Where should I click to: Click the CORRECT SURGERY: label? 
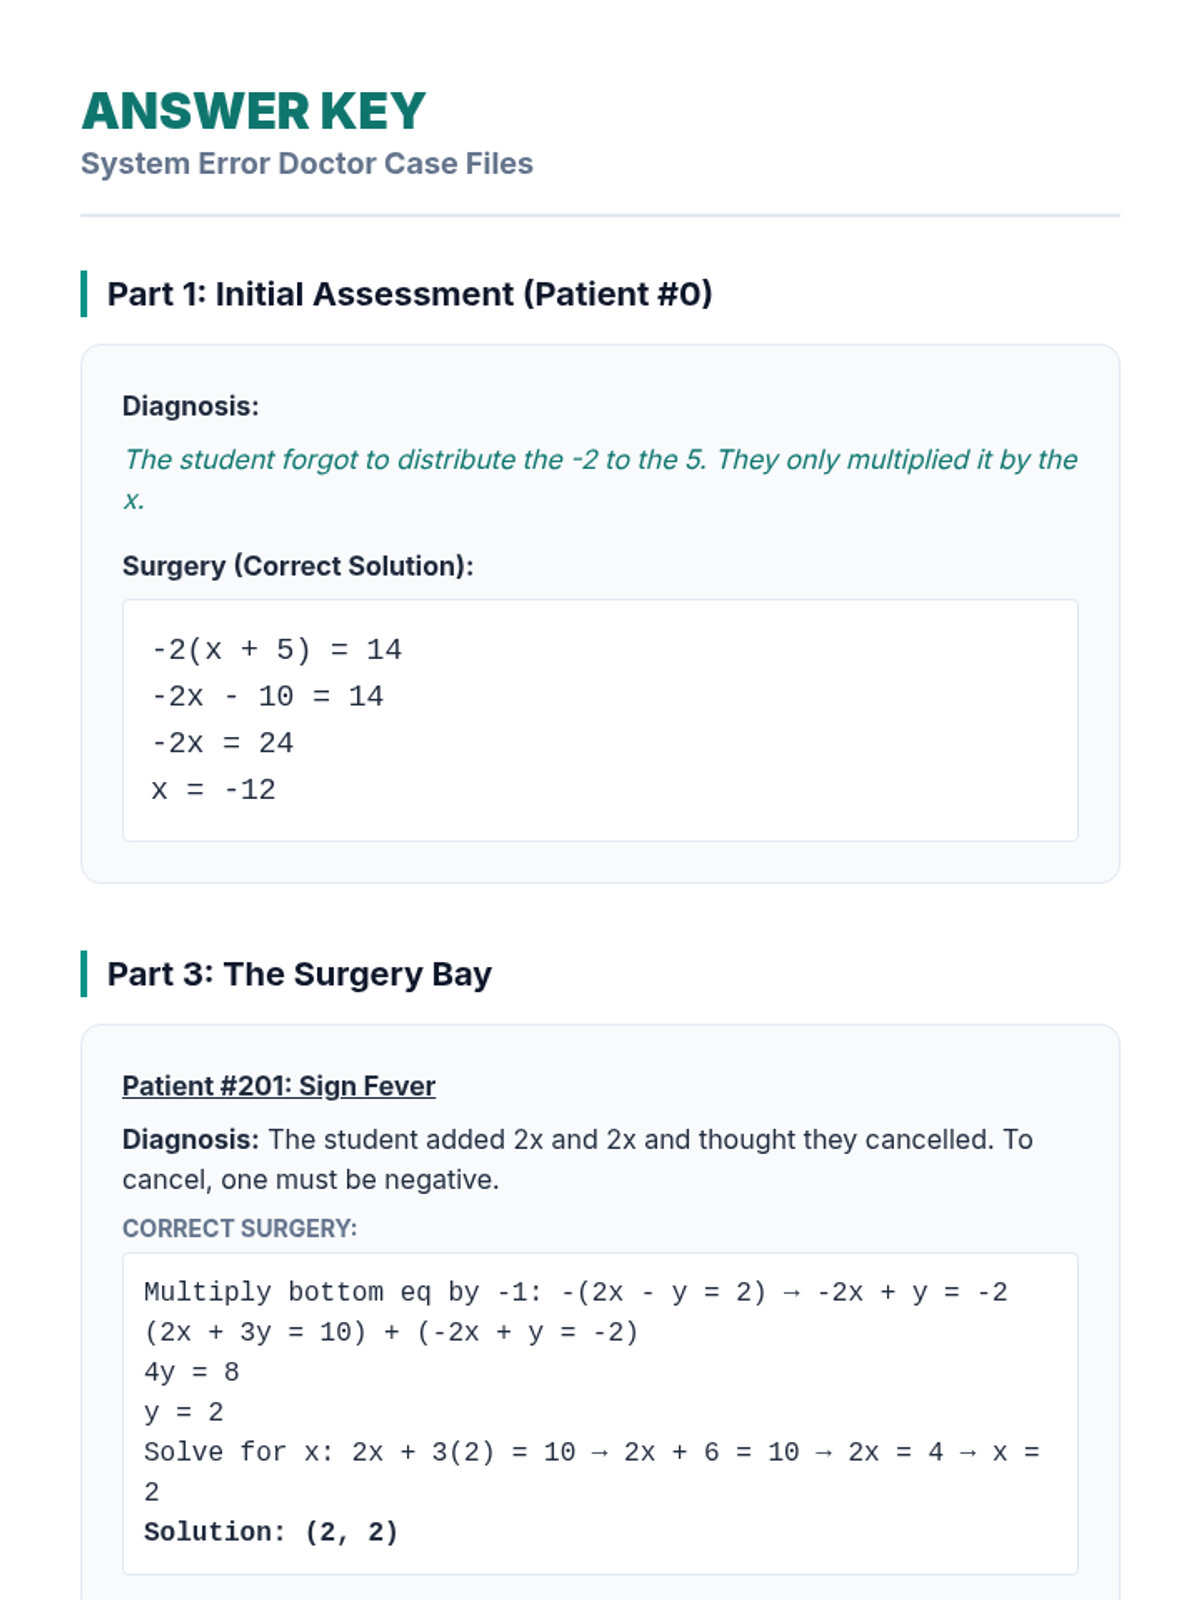click(239, 1228)
